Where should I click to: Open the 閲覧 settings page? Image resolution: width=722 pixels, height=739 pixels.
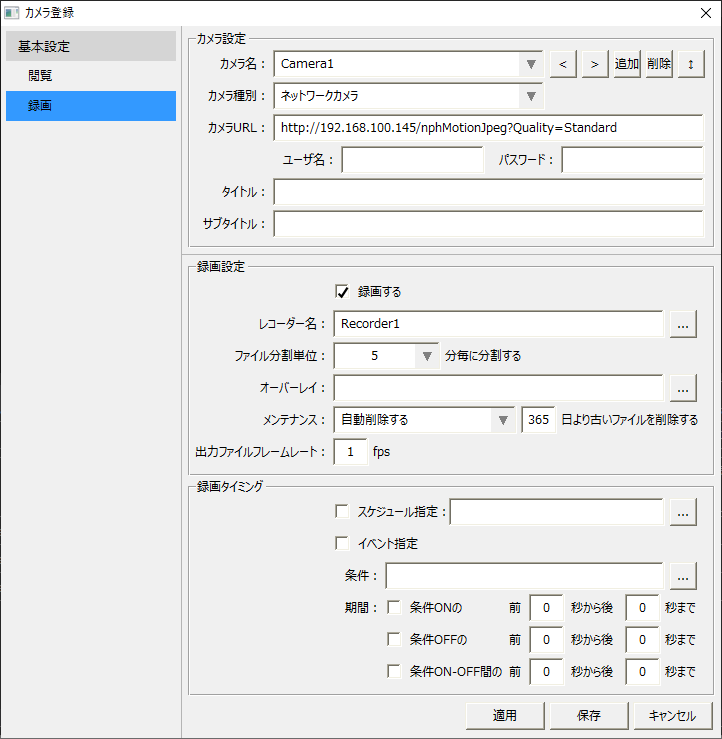point(91,75)
